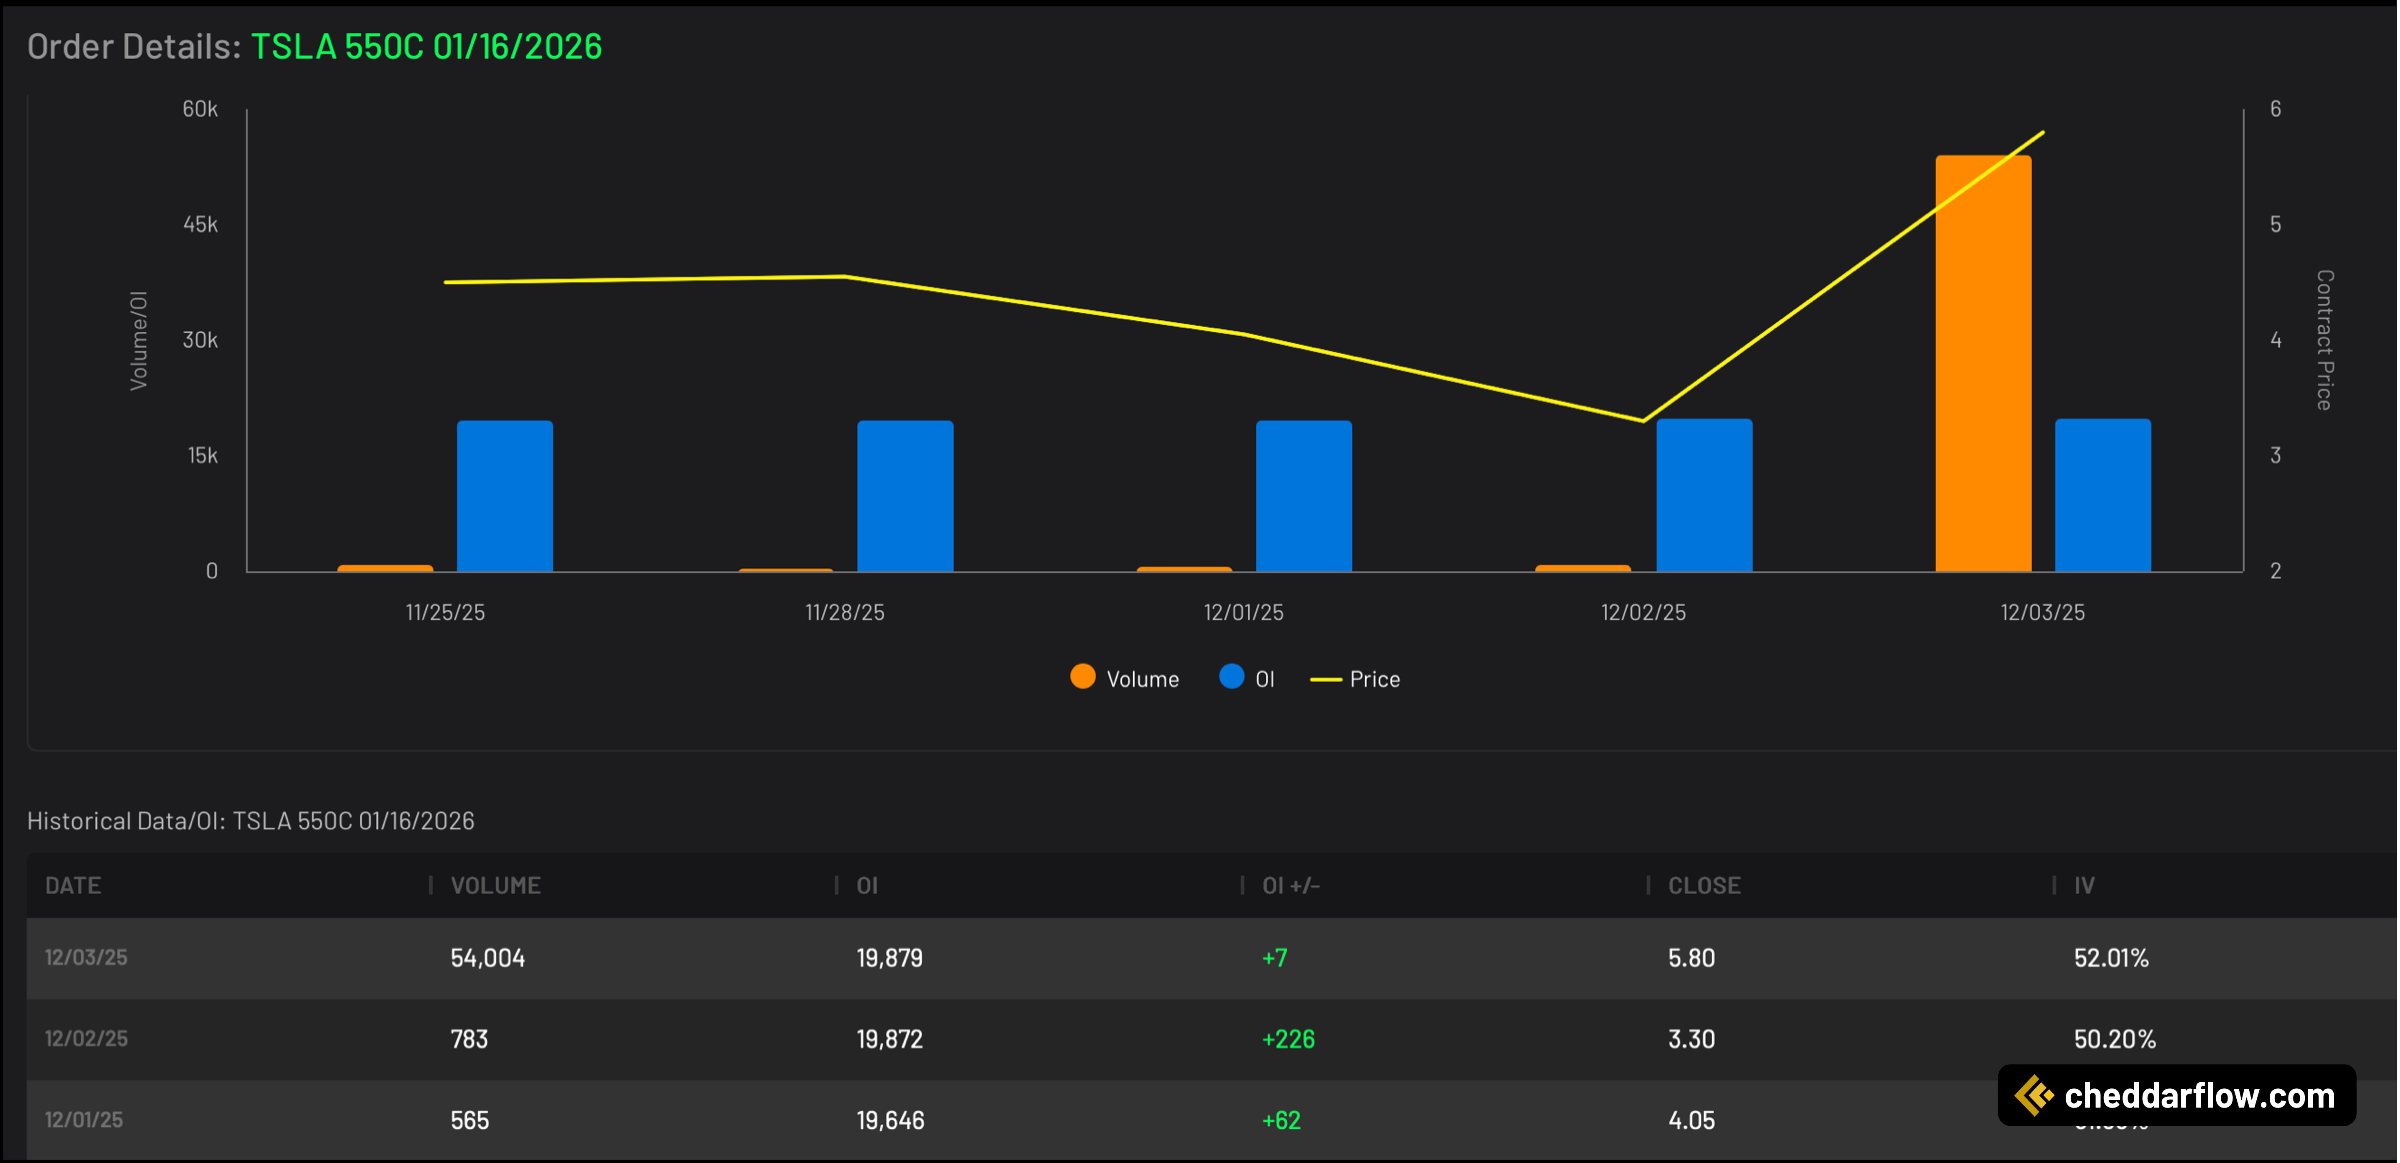Click the 11/28/25 x-axis date label
2400x1163 pixels.
845,613
